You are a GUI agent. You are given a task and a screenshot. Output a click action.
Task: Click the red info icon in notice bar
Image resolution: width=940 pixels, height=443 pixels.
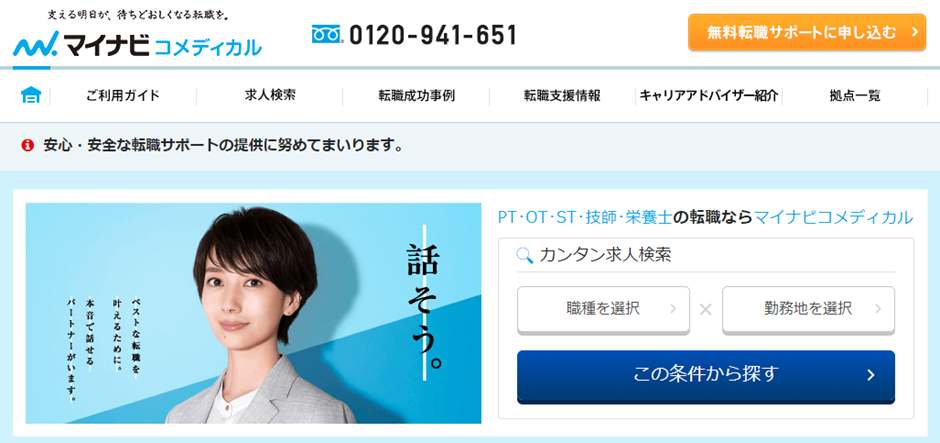(27, 146)
